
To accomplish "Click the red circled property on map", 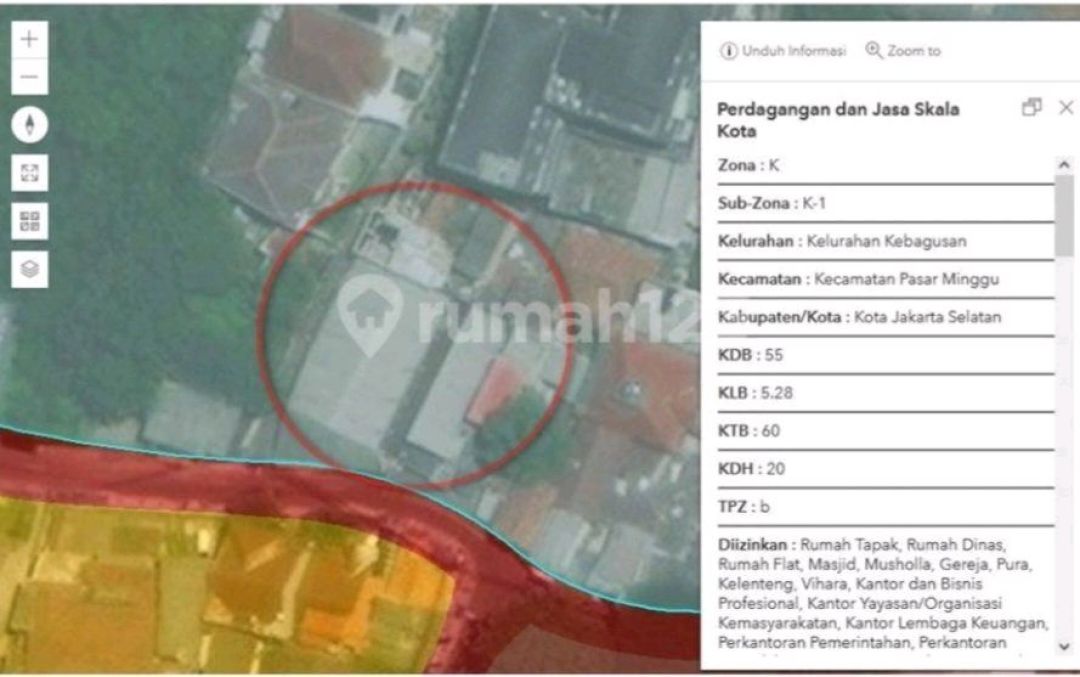I will tap(415, 335).
